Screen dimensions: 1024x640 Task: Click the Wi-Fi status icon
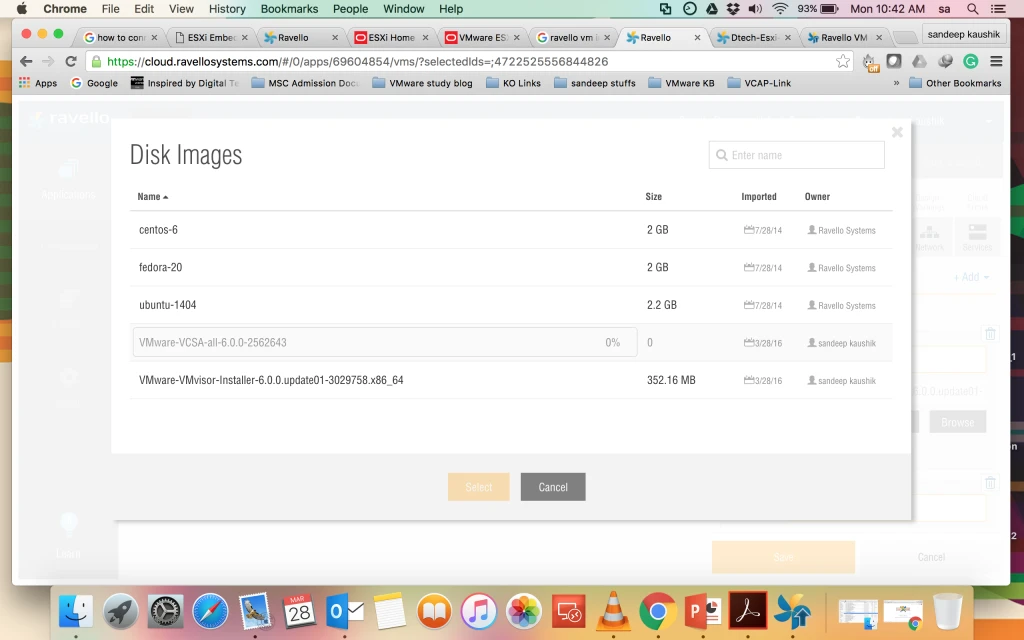780,8
